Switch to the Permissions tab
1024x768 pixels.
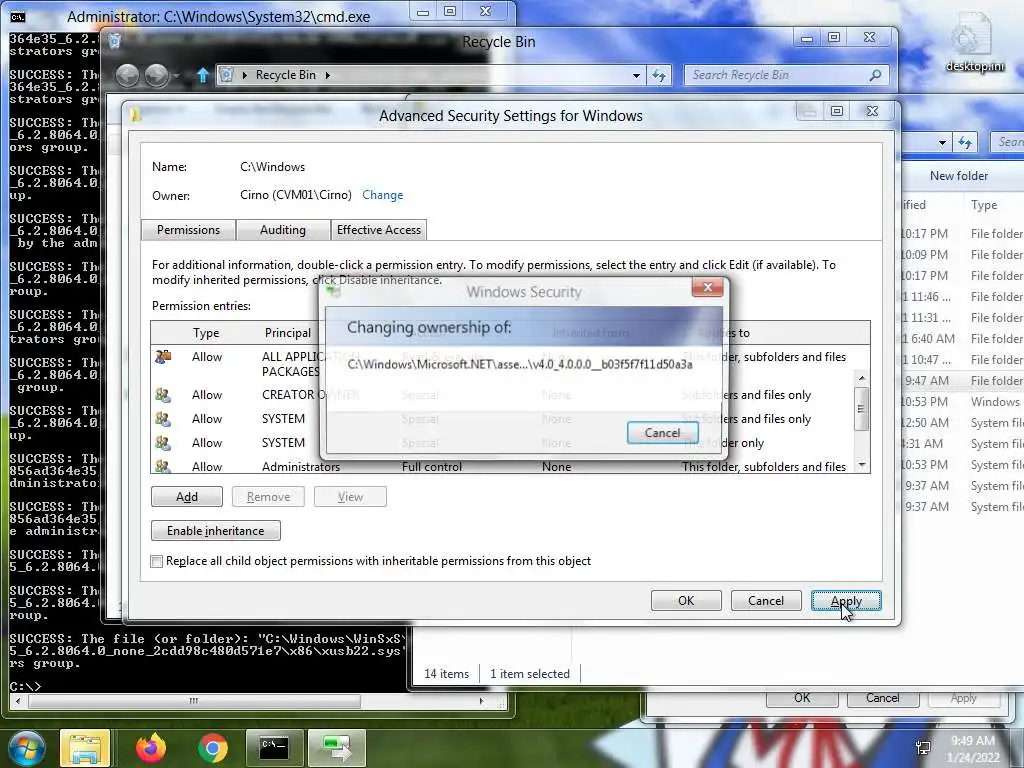pyautogui.click(x=188, y=230)
